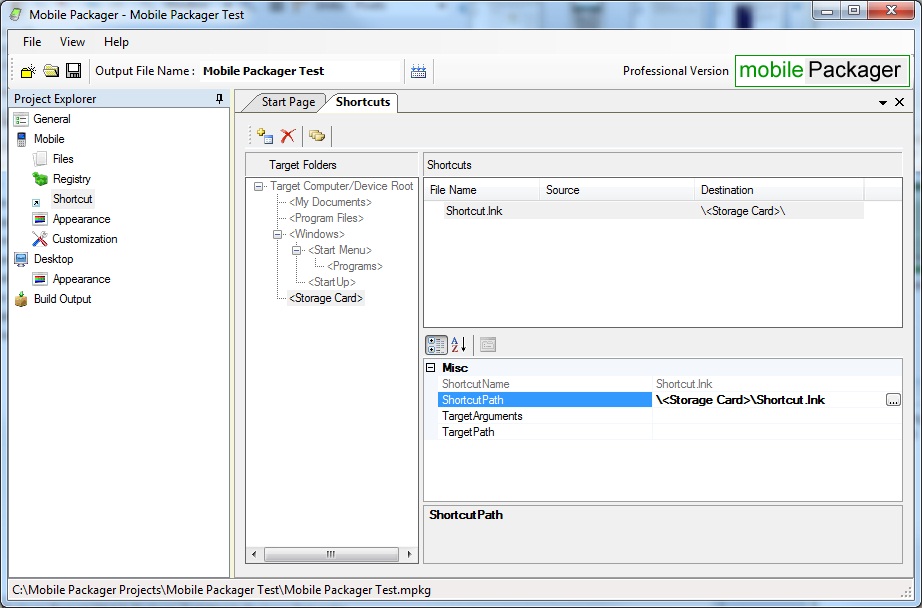
Task: Click the Files page icon
Action: 40,159
